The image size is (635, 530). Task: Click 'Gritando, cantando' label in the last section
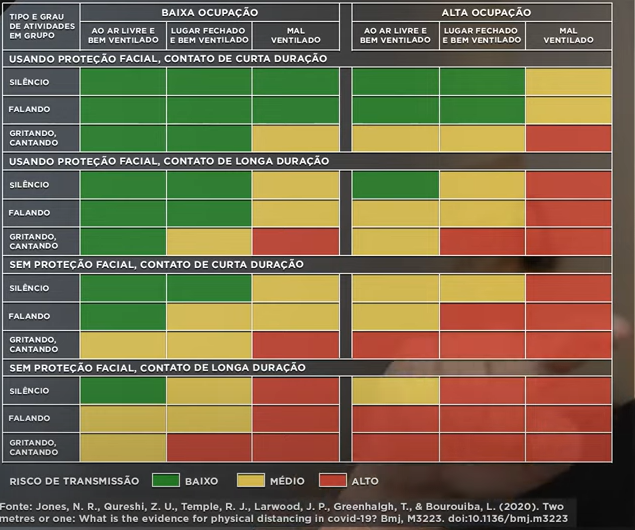click(x=35, y=447)
